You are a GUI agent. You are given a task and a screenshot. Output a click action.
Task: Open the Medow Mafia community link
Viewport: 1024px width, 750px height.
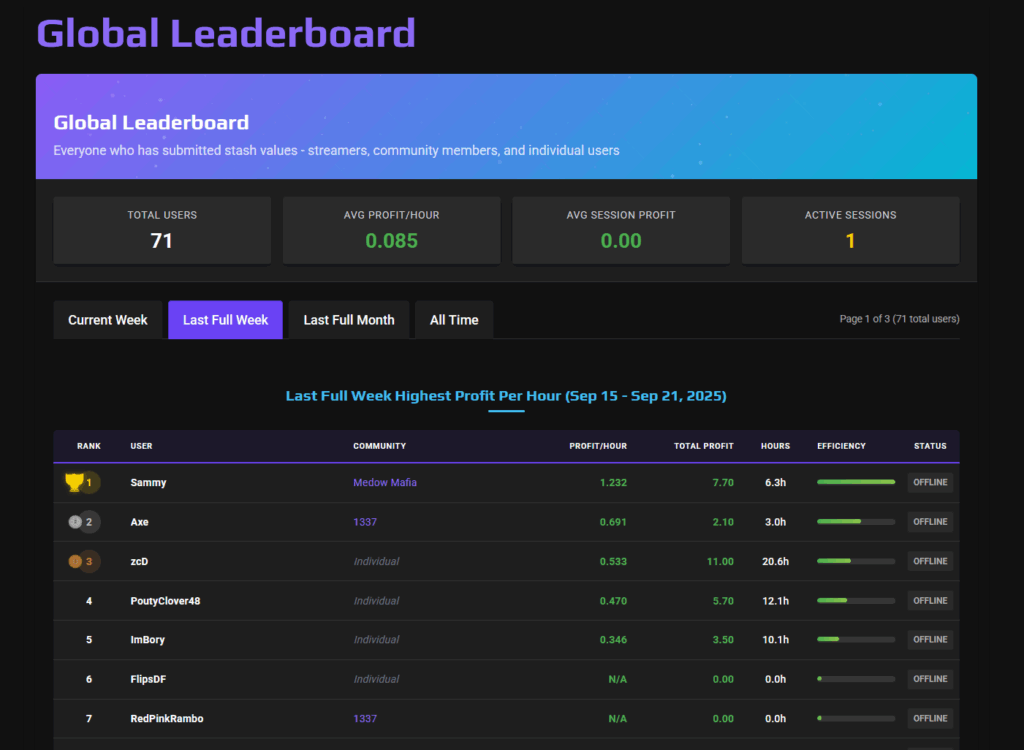click(x=385, y=483)
